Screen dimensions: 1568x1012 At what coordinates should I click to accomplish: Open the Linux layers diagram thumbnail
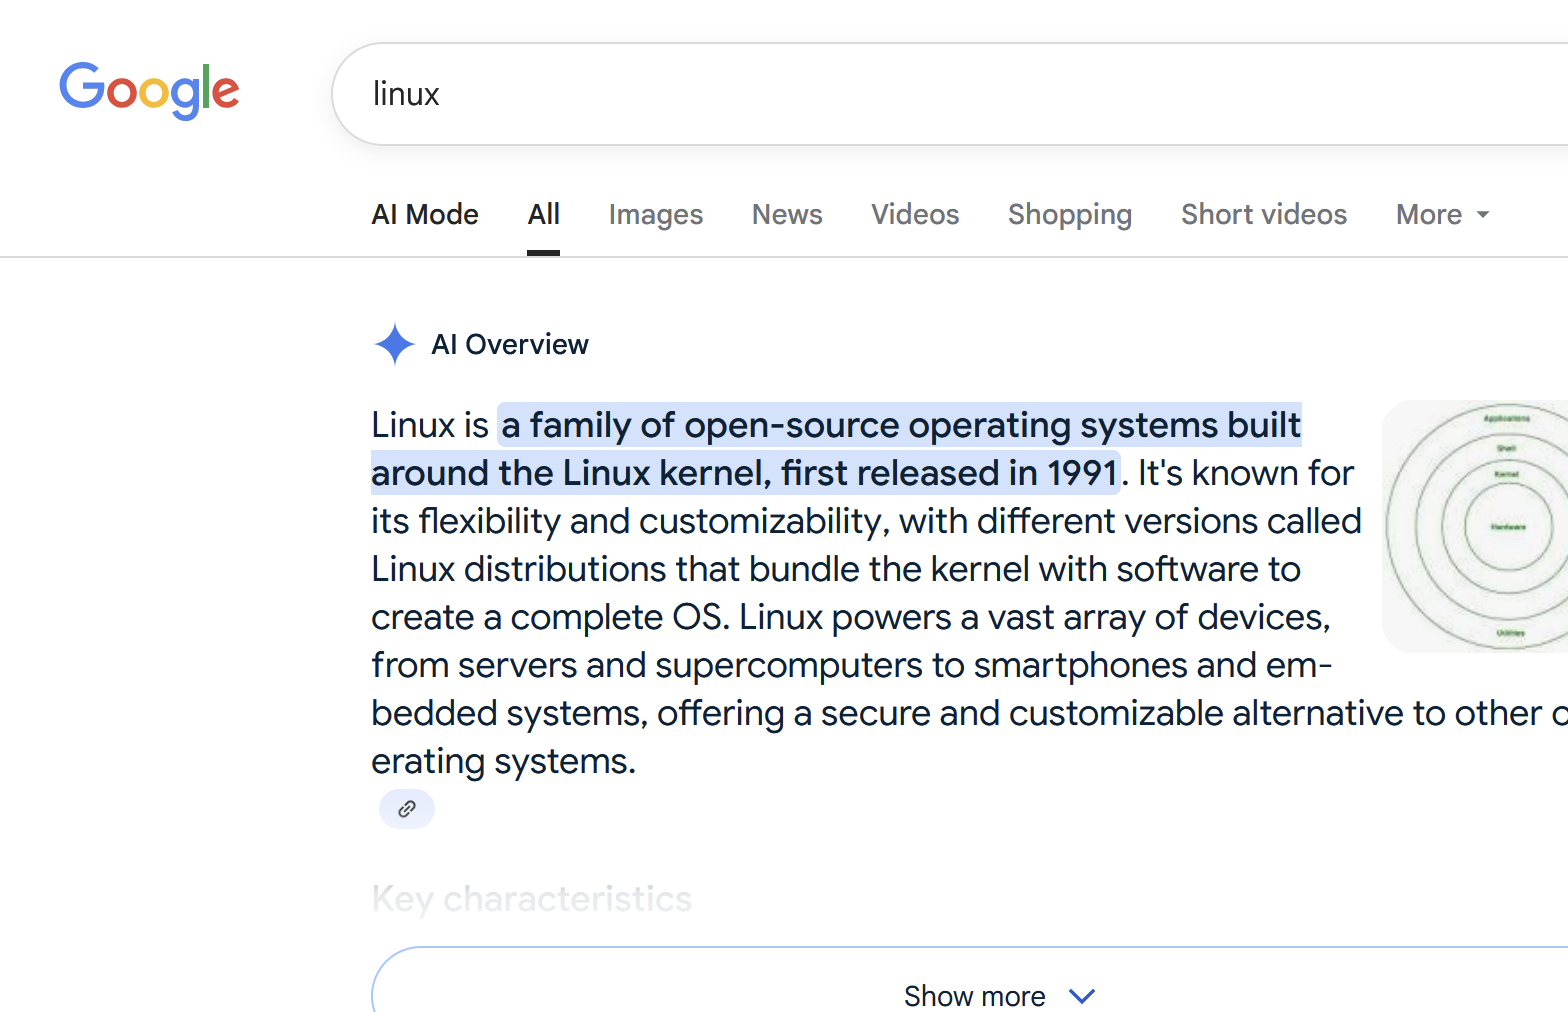tap(1475, 527)
